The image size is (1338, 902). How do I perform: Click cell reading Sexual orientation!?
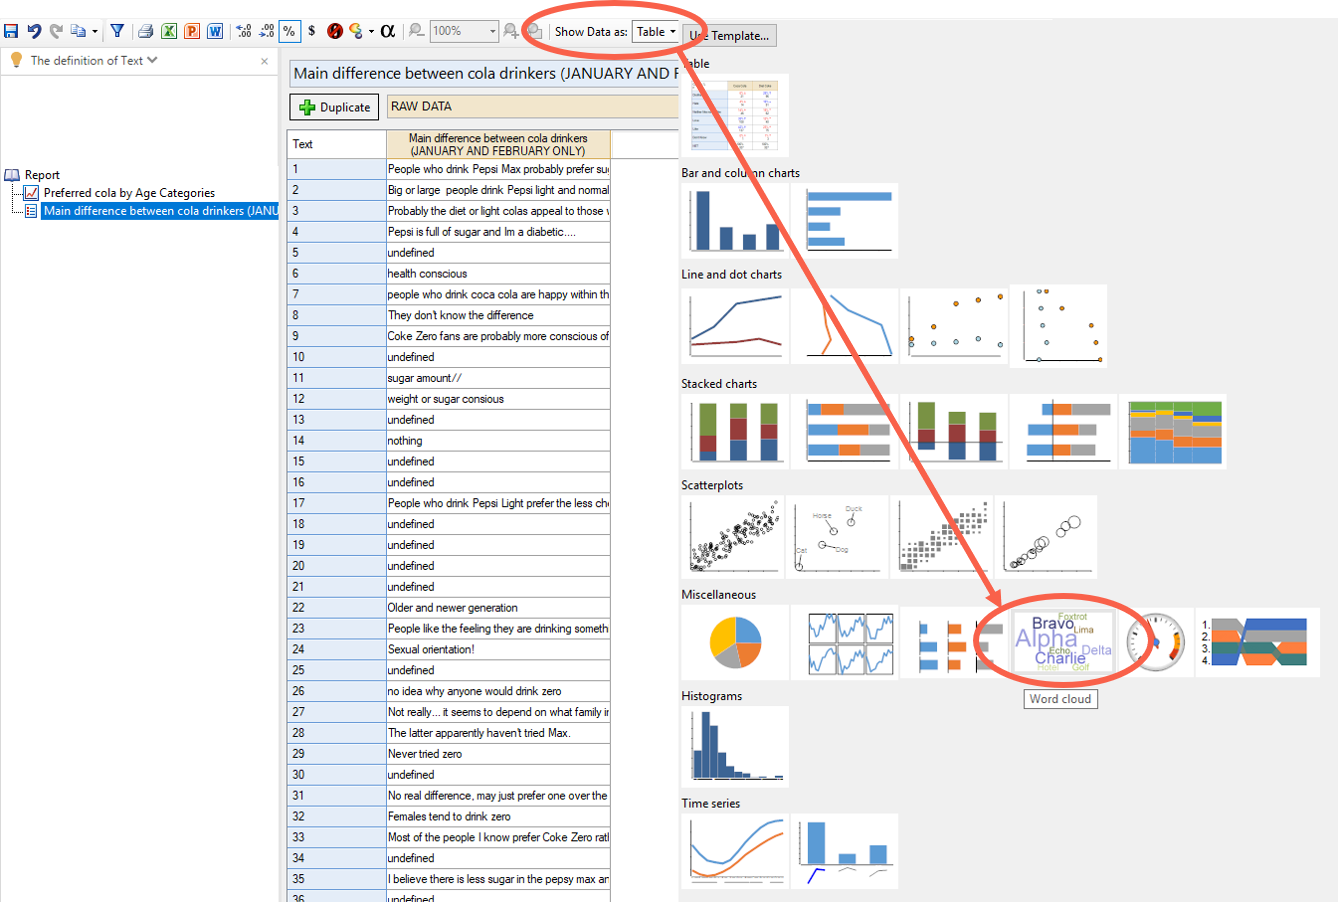click(498, 649)
